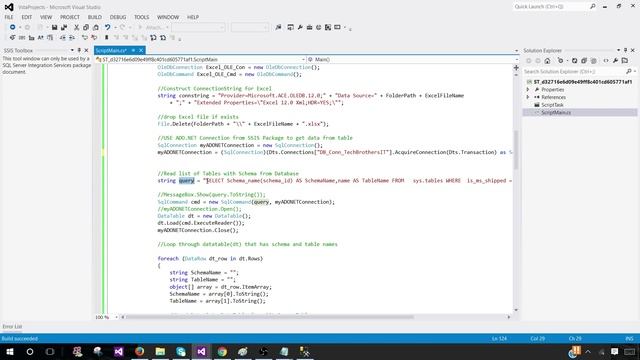Pin the SSIS Toolbox panel (auto hide)
This screenshot has height=360, width=640.
tap(79, 50)
